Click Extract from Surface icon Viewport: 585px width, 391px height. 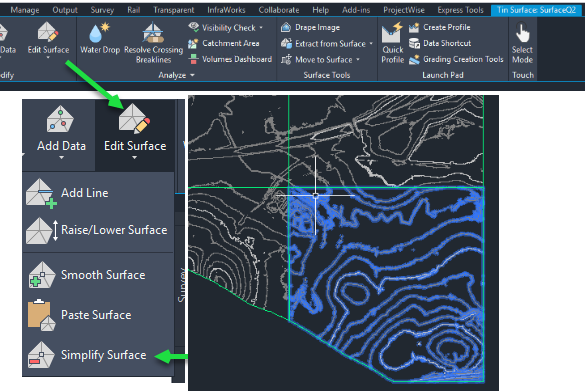click(x=286, y=44)
